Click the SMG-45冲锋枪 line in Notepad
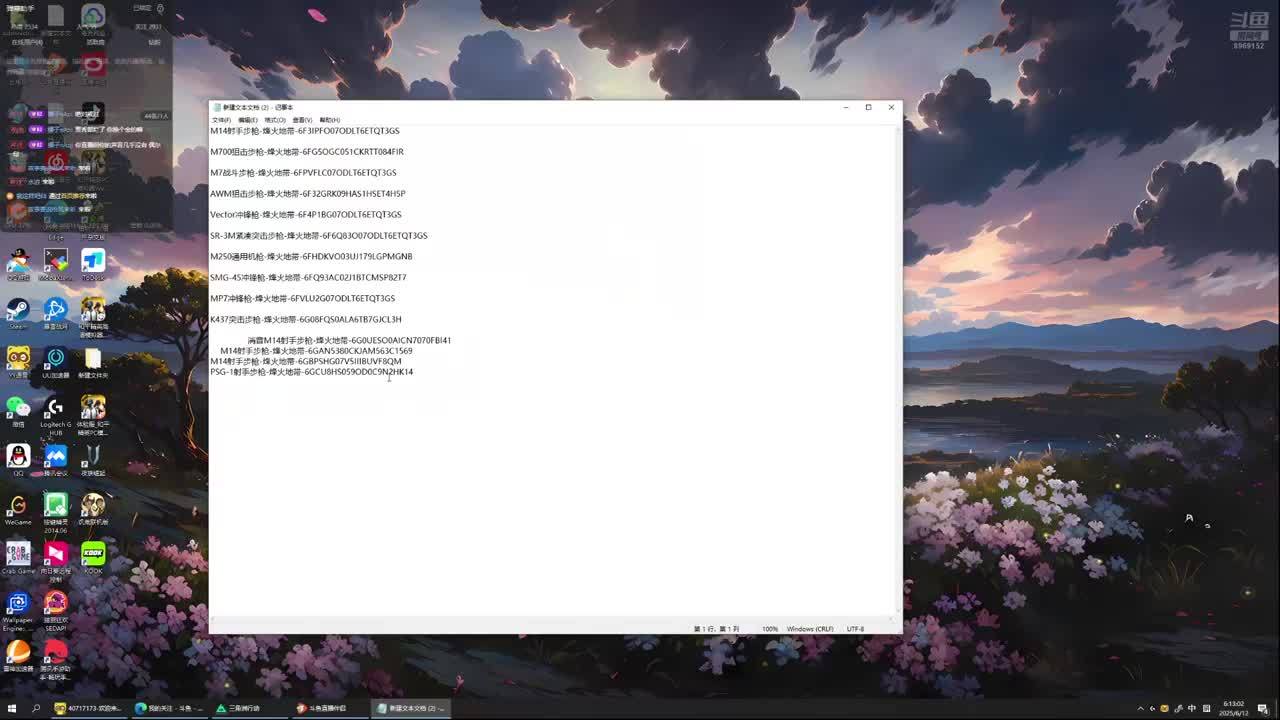The height and width of the screenshot is (720, 1280). click(x=308, y=278)
